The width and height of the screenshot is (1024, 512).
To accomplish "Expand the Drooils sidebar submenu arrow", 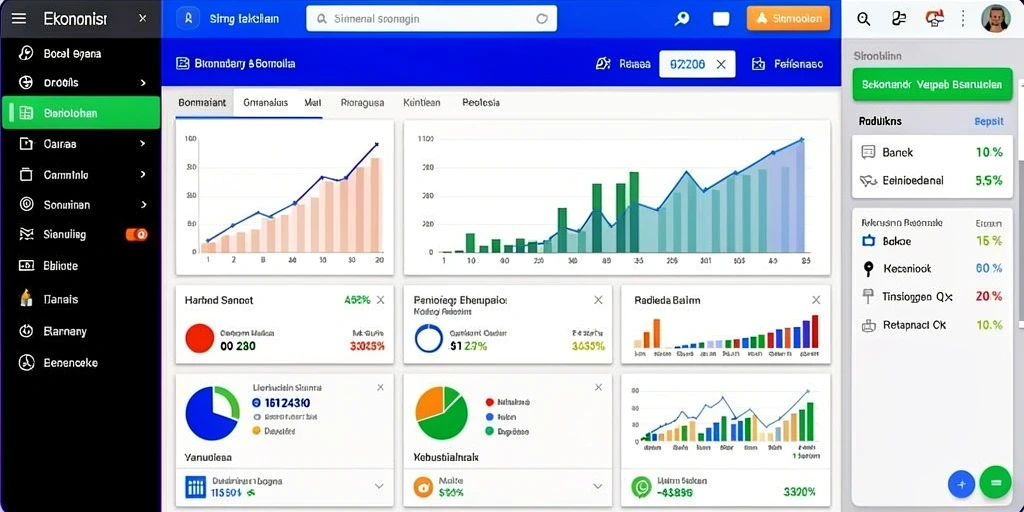I will (142, 83).
